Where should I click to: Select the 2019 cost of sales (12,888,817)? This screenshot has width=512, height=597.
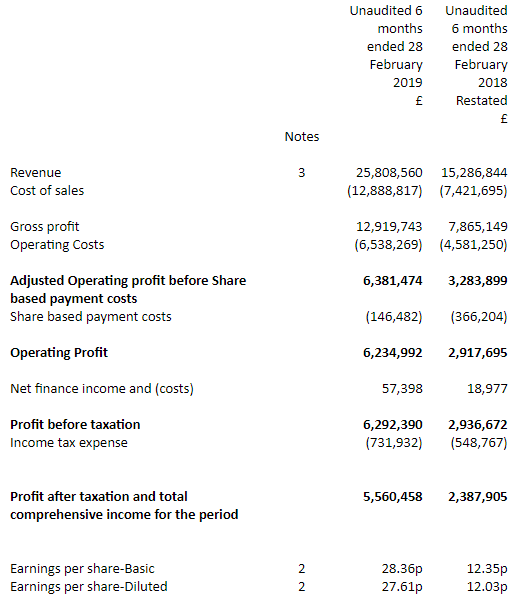pos(384,191)
